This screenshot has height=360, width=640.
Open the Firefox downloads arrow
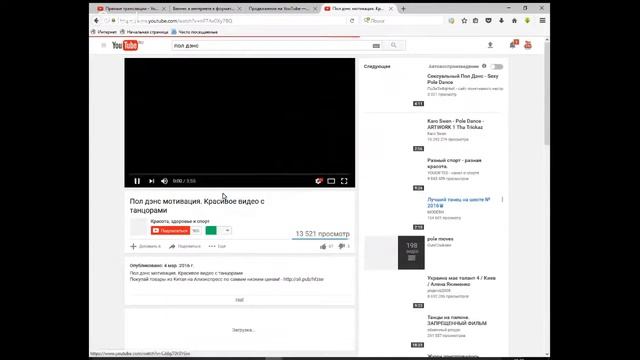pyautogui.click(x=501, y=21)
